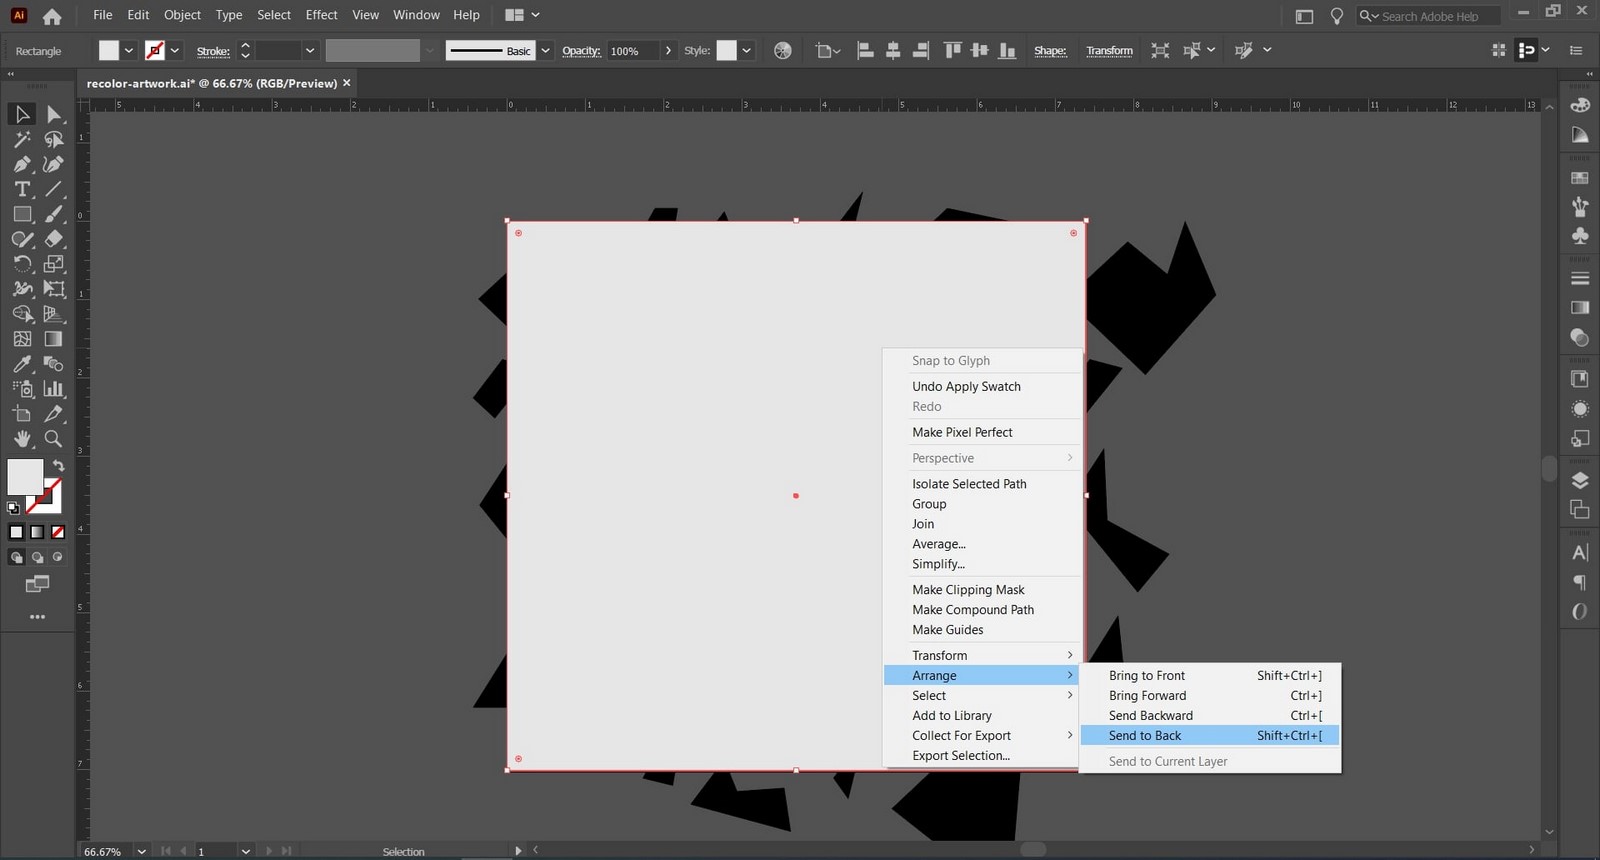Open stroke weight dropdown
Image resolution: width=1600 pixels, height=860 pixels.
[310, 50]
